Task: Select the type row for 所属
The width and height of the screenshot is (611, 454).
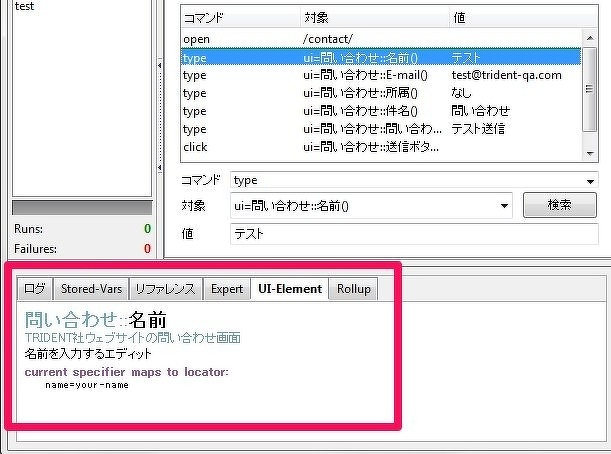Action: tap(380, 93)
